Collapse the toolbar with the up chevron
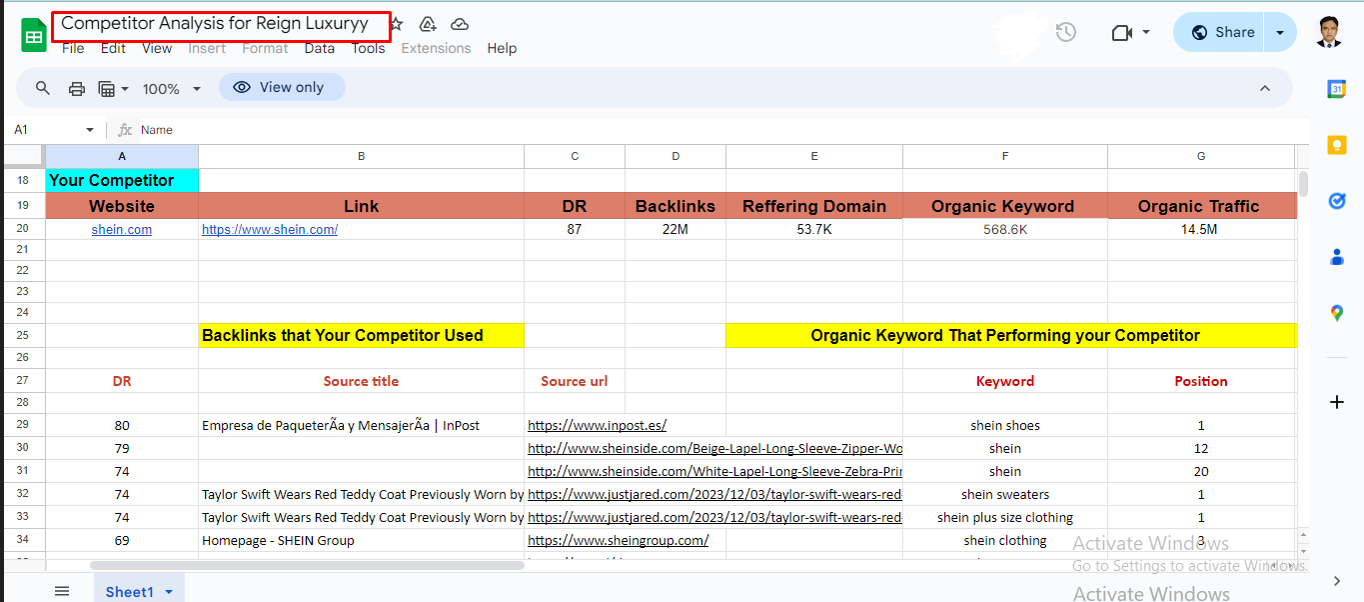Viewport: 1364px width, 602px height. [1265, 88]
